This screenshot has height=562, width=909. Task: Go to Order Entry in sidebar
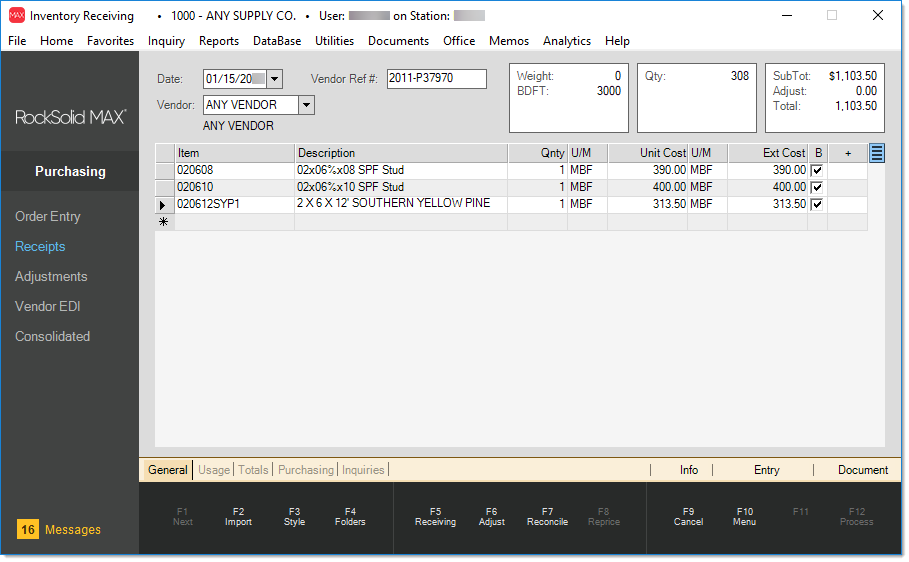[48, 216]
